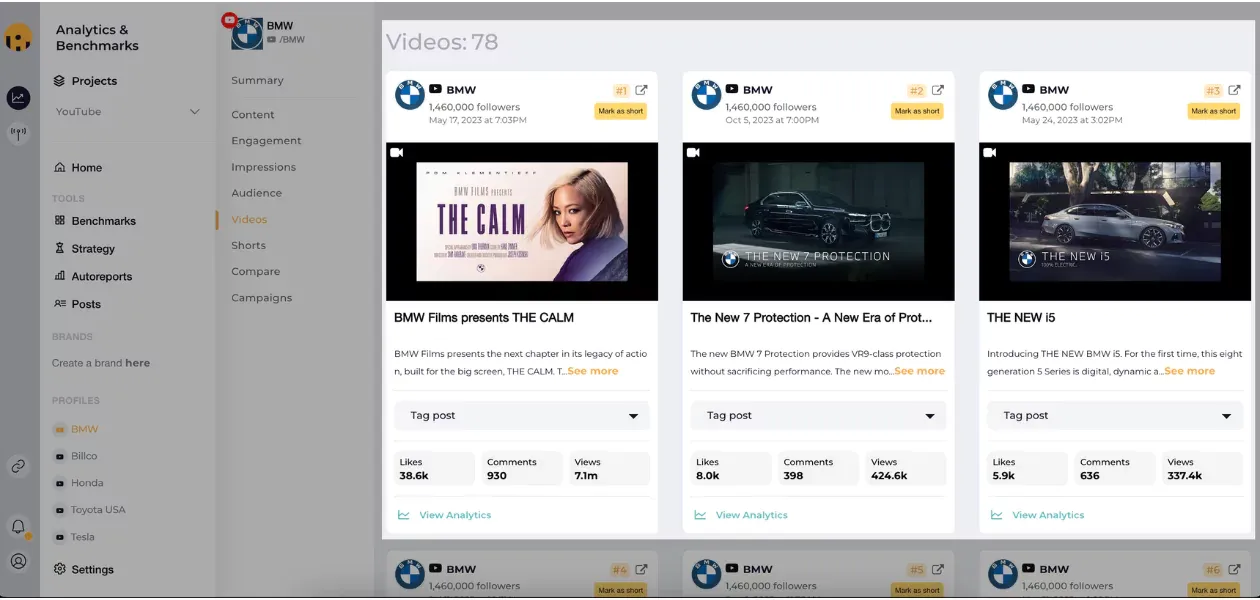Open THE CALM video thumbnail
This screenshot has width=1260, height=600.
coord(521,222)
